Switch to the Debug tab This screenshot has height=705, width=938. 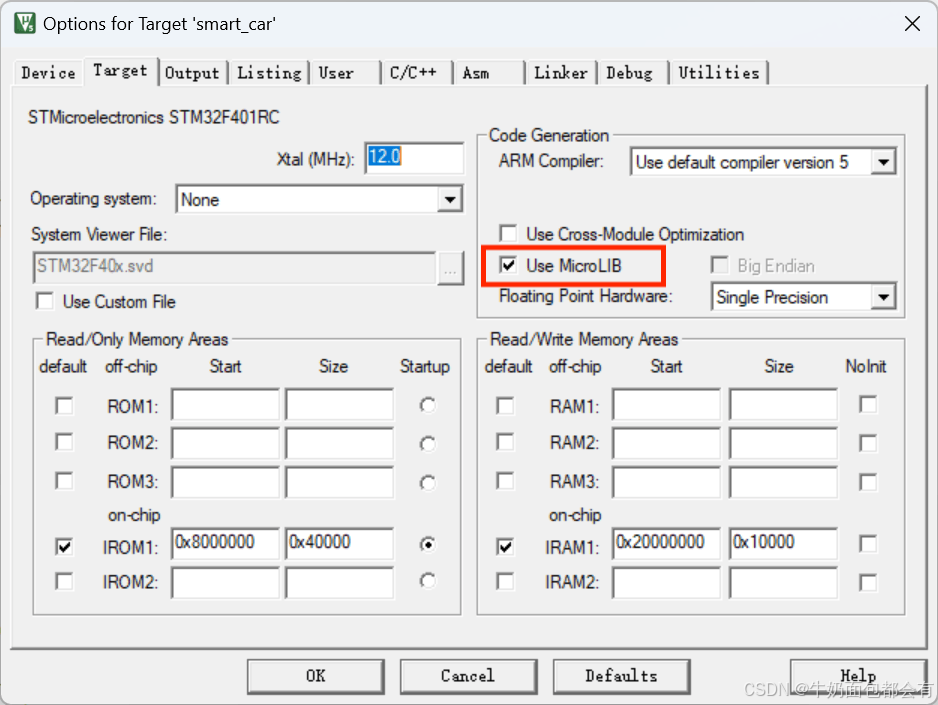[632, 73]
